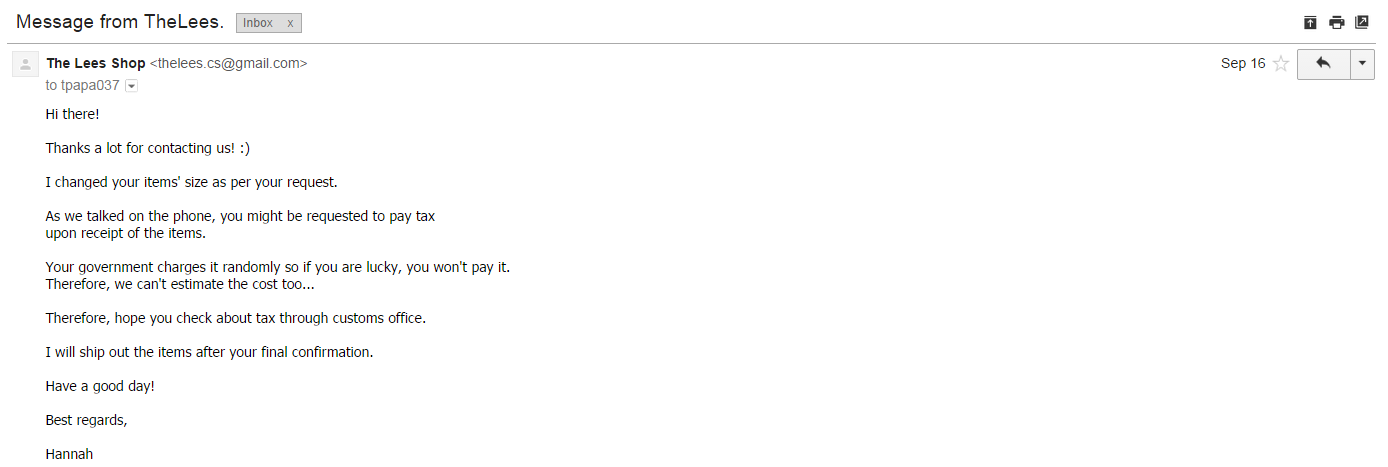Click the sender's profile avatar icon
Viewport: 1388px width, 467px height.
point(25,64)
